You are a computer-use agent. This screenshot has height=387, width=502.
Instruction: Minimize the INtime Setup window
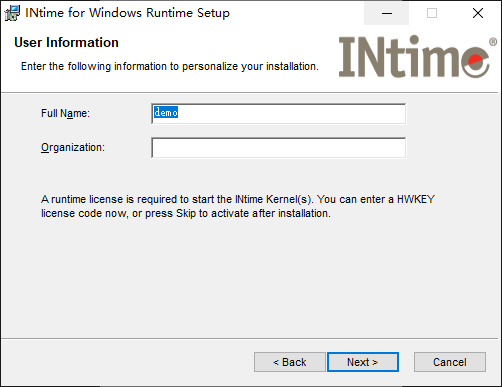tap(387, 13)
